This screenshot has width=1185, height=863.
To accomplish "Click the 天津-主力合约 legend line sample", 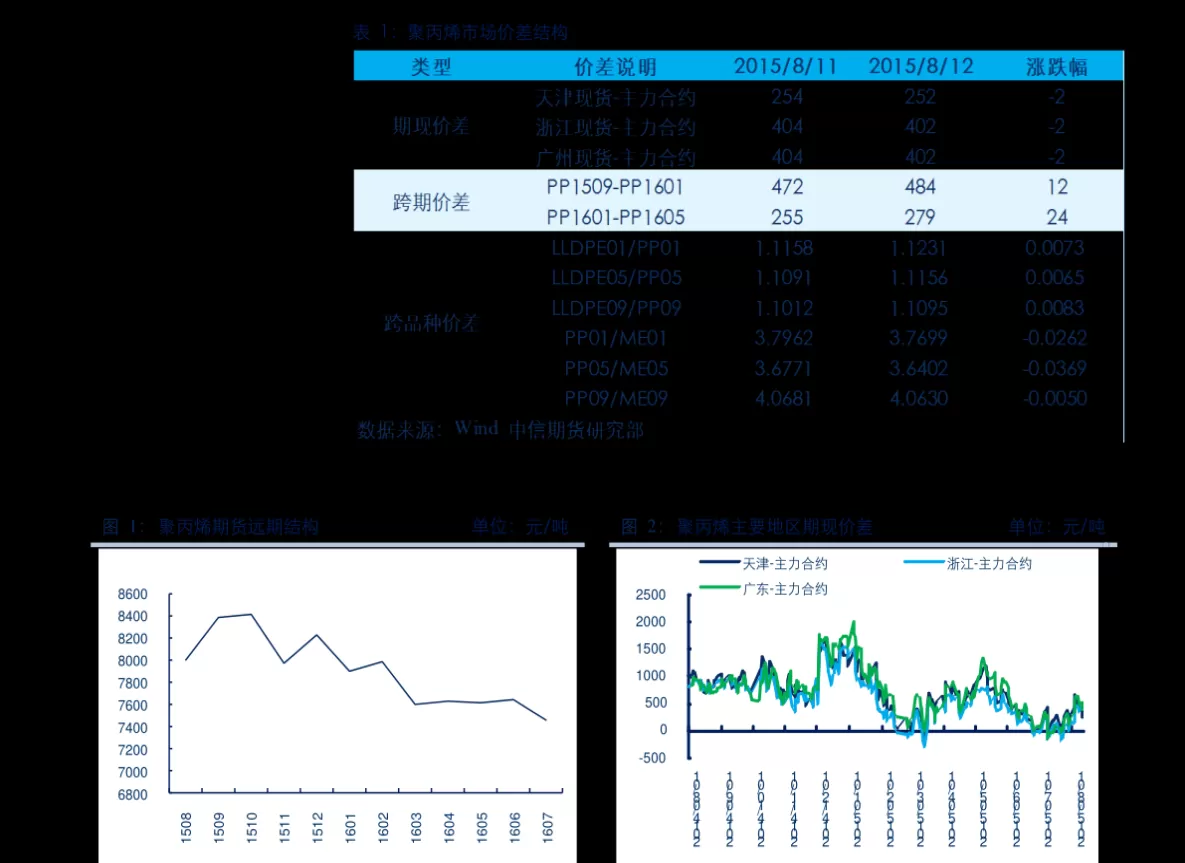I will pyautogui.click(x=719, y=562).
